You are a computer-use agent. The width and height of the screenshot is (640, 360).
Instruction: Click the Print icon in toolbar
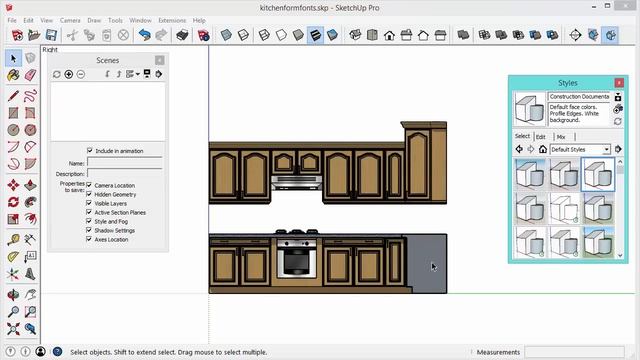point(182,35)
